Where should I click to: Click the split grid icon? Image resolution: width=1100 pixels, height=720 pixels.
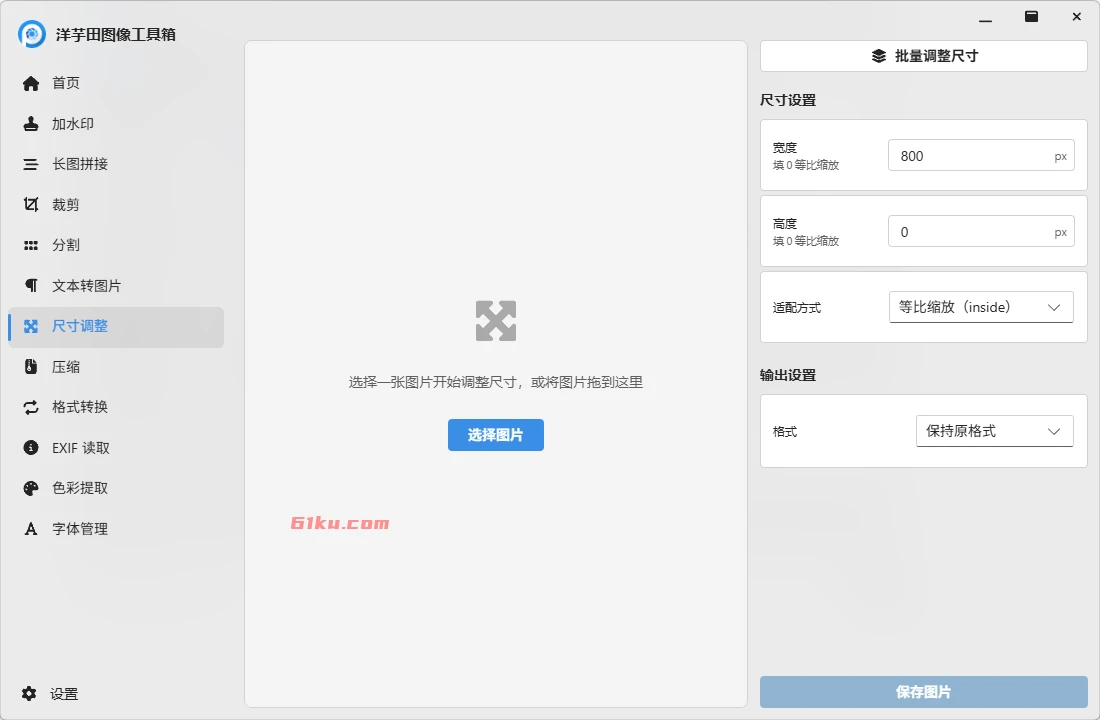[x=31, y=246]
